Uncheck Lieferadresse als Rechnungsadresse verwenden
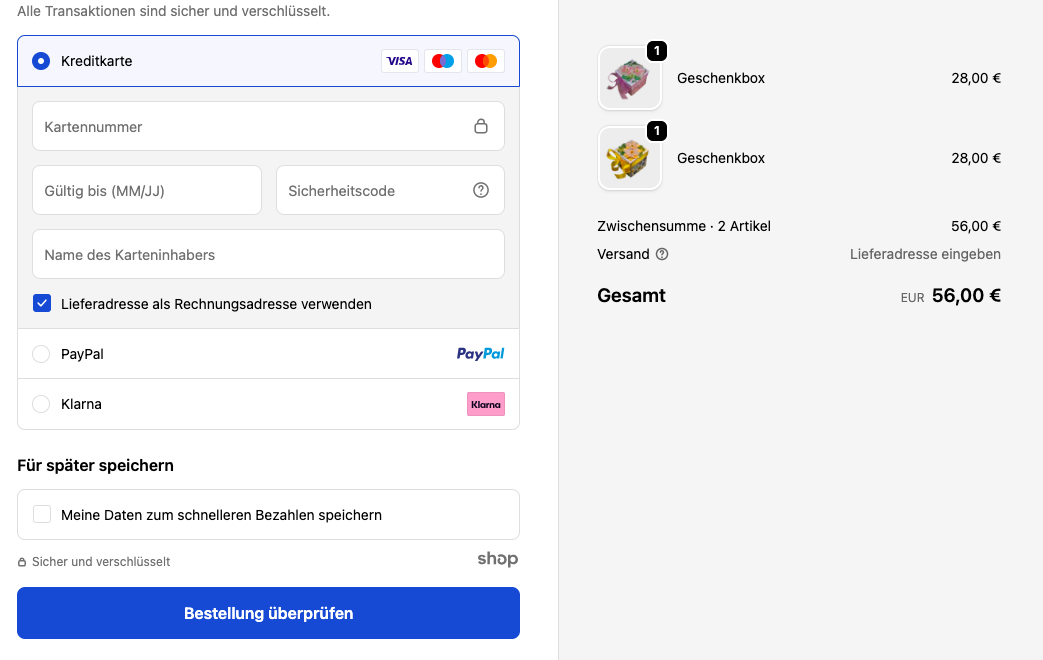The image size is (1043, 660). pos(42,304)
